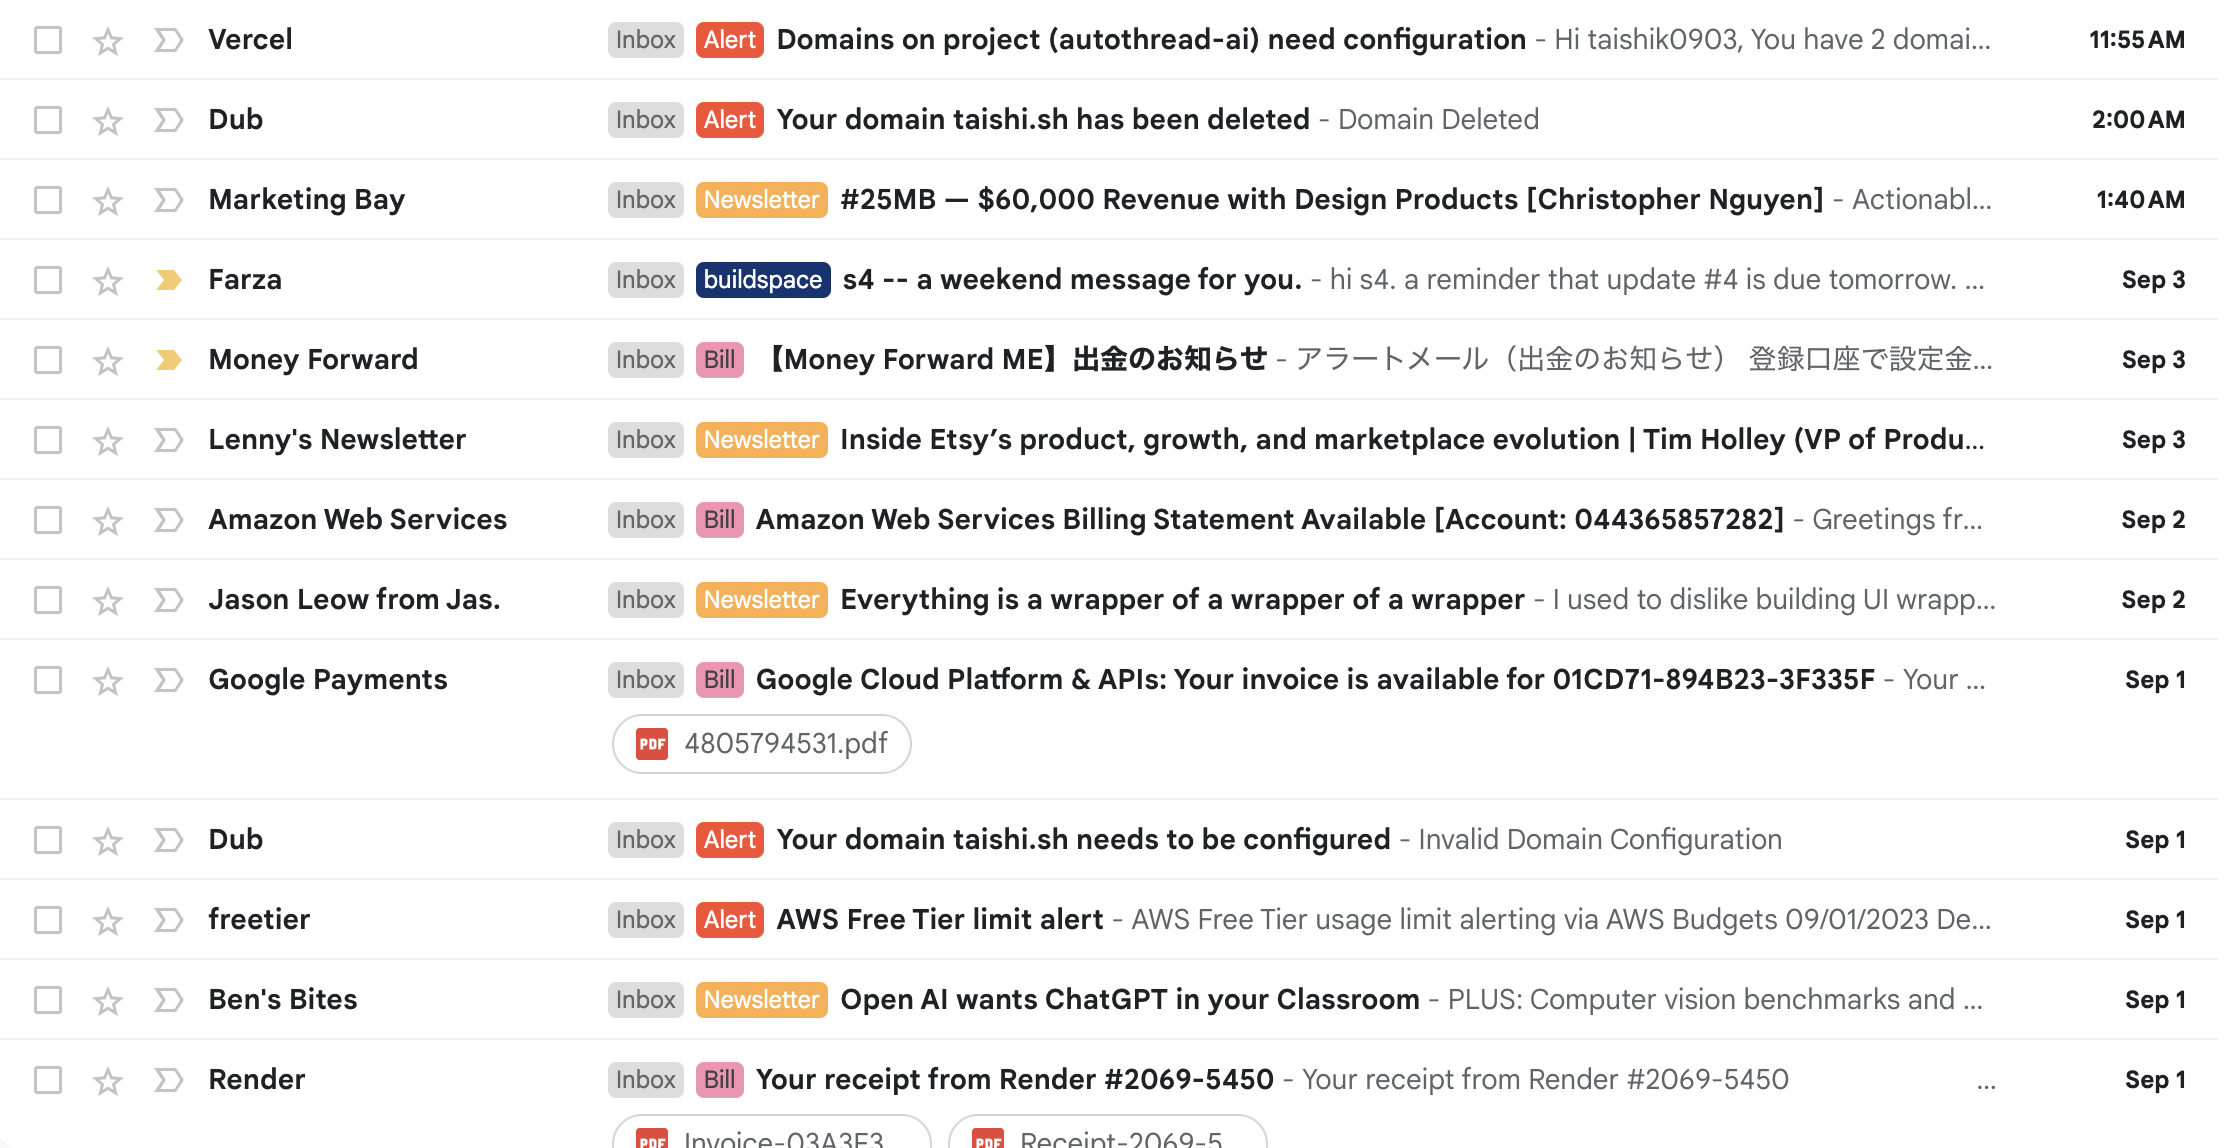Unmark Farza email as important
2226x1148 pixels.
pos(169,280)
